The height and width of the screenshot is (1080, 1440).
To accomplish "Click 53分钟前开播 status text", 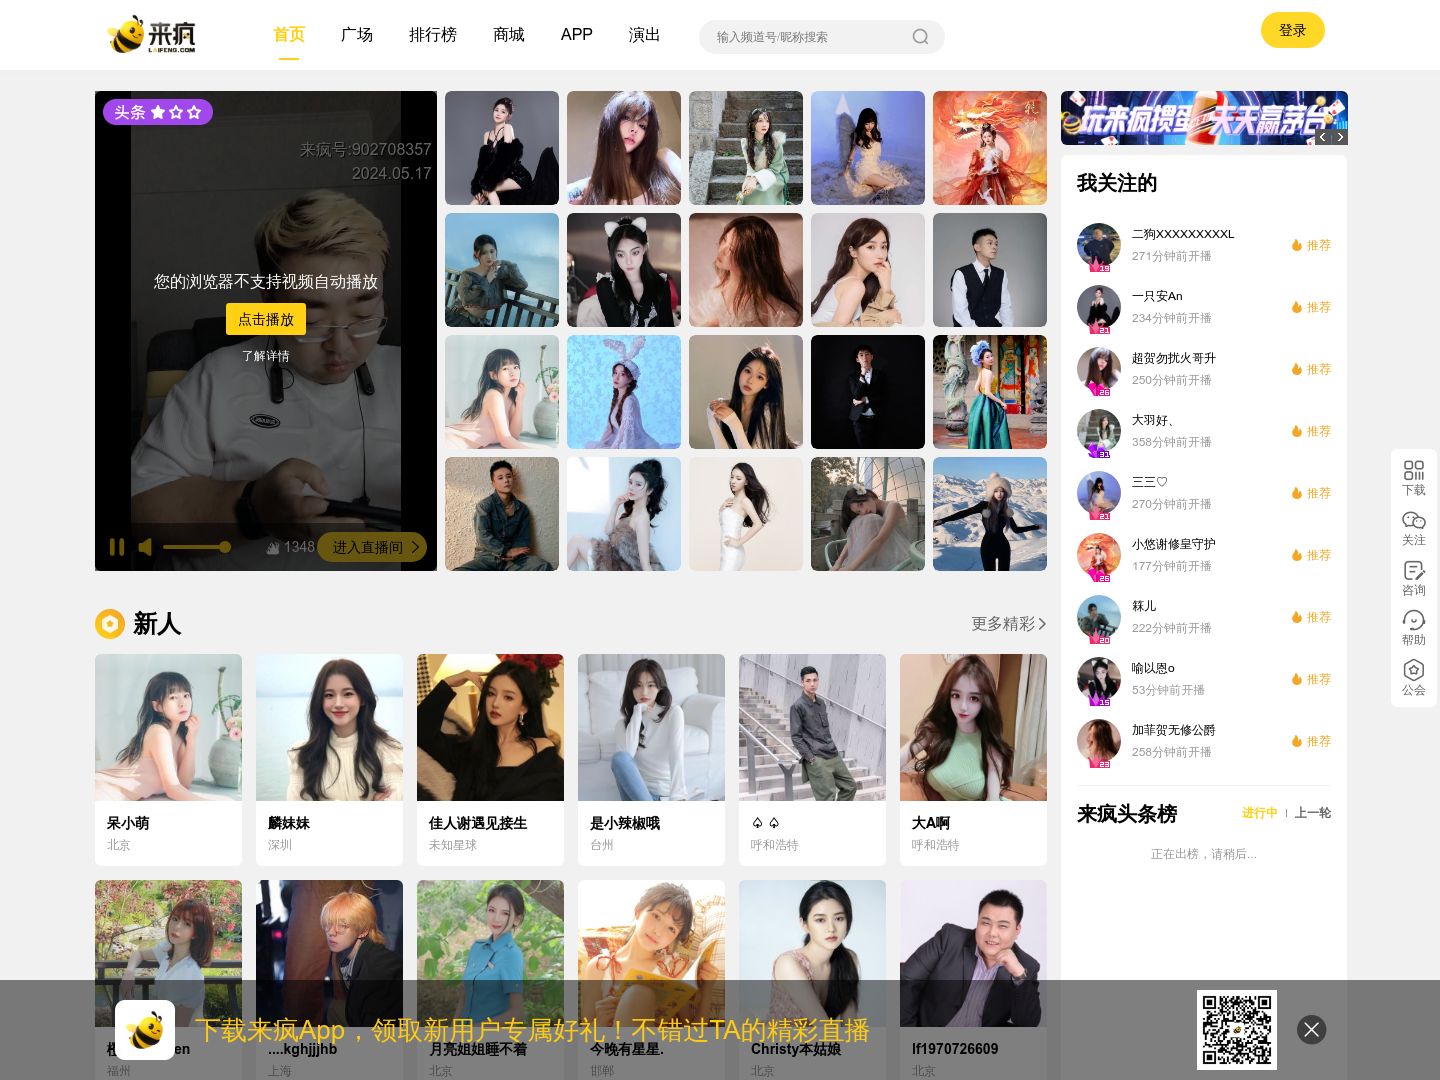I will coord(1168,690).
